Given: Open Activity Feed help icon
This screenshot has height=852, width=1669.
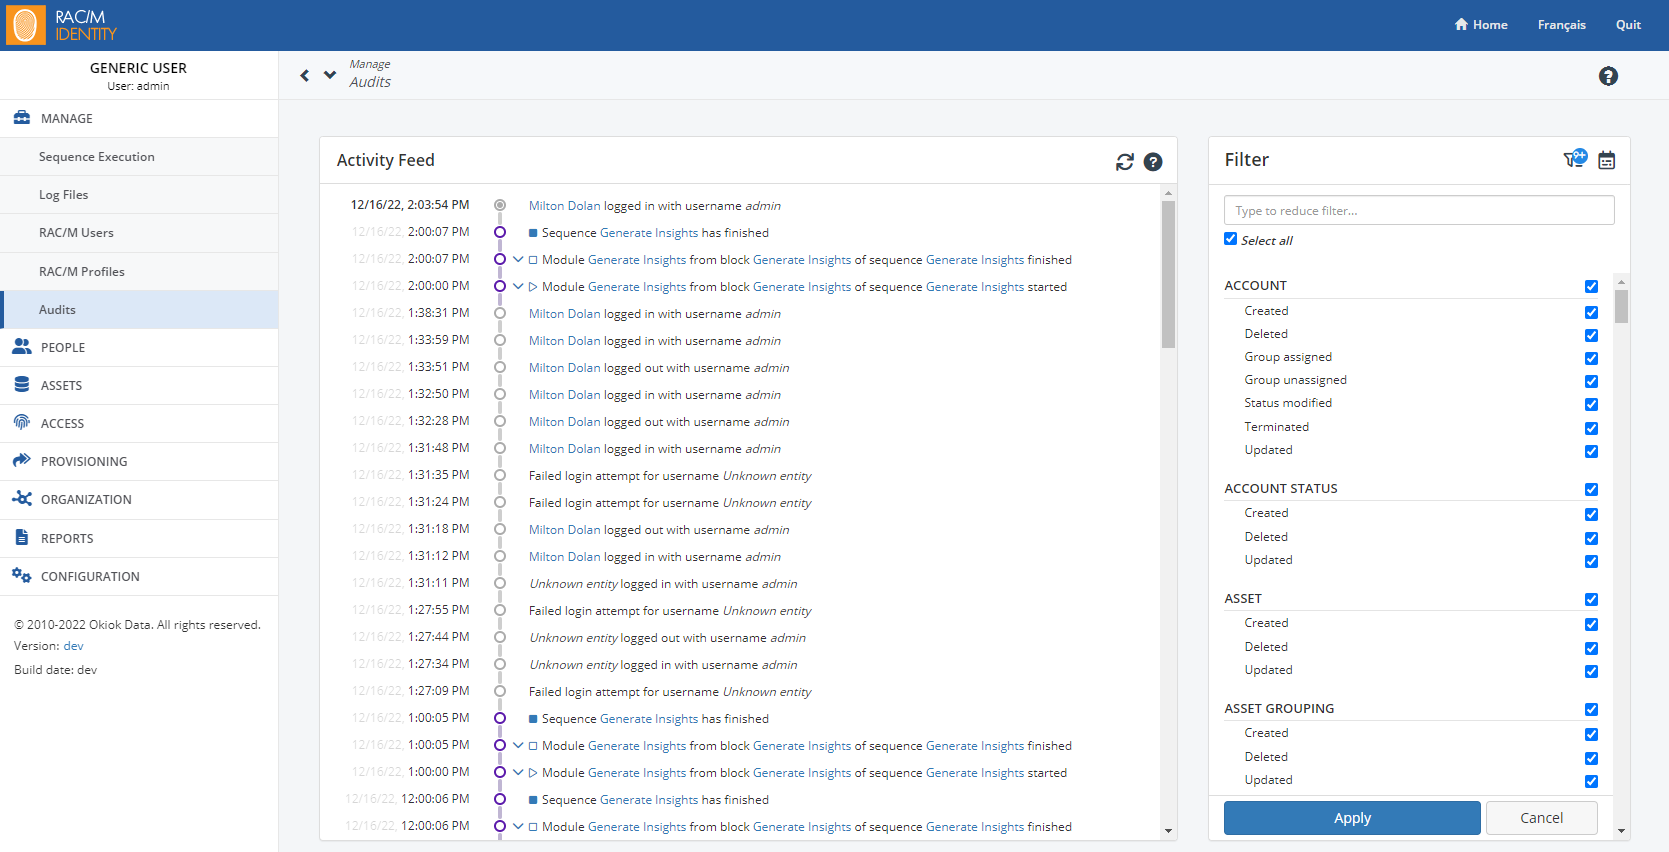Looking at the screenshot, I should tap(1153, 162).
